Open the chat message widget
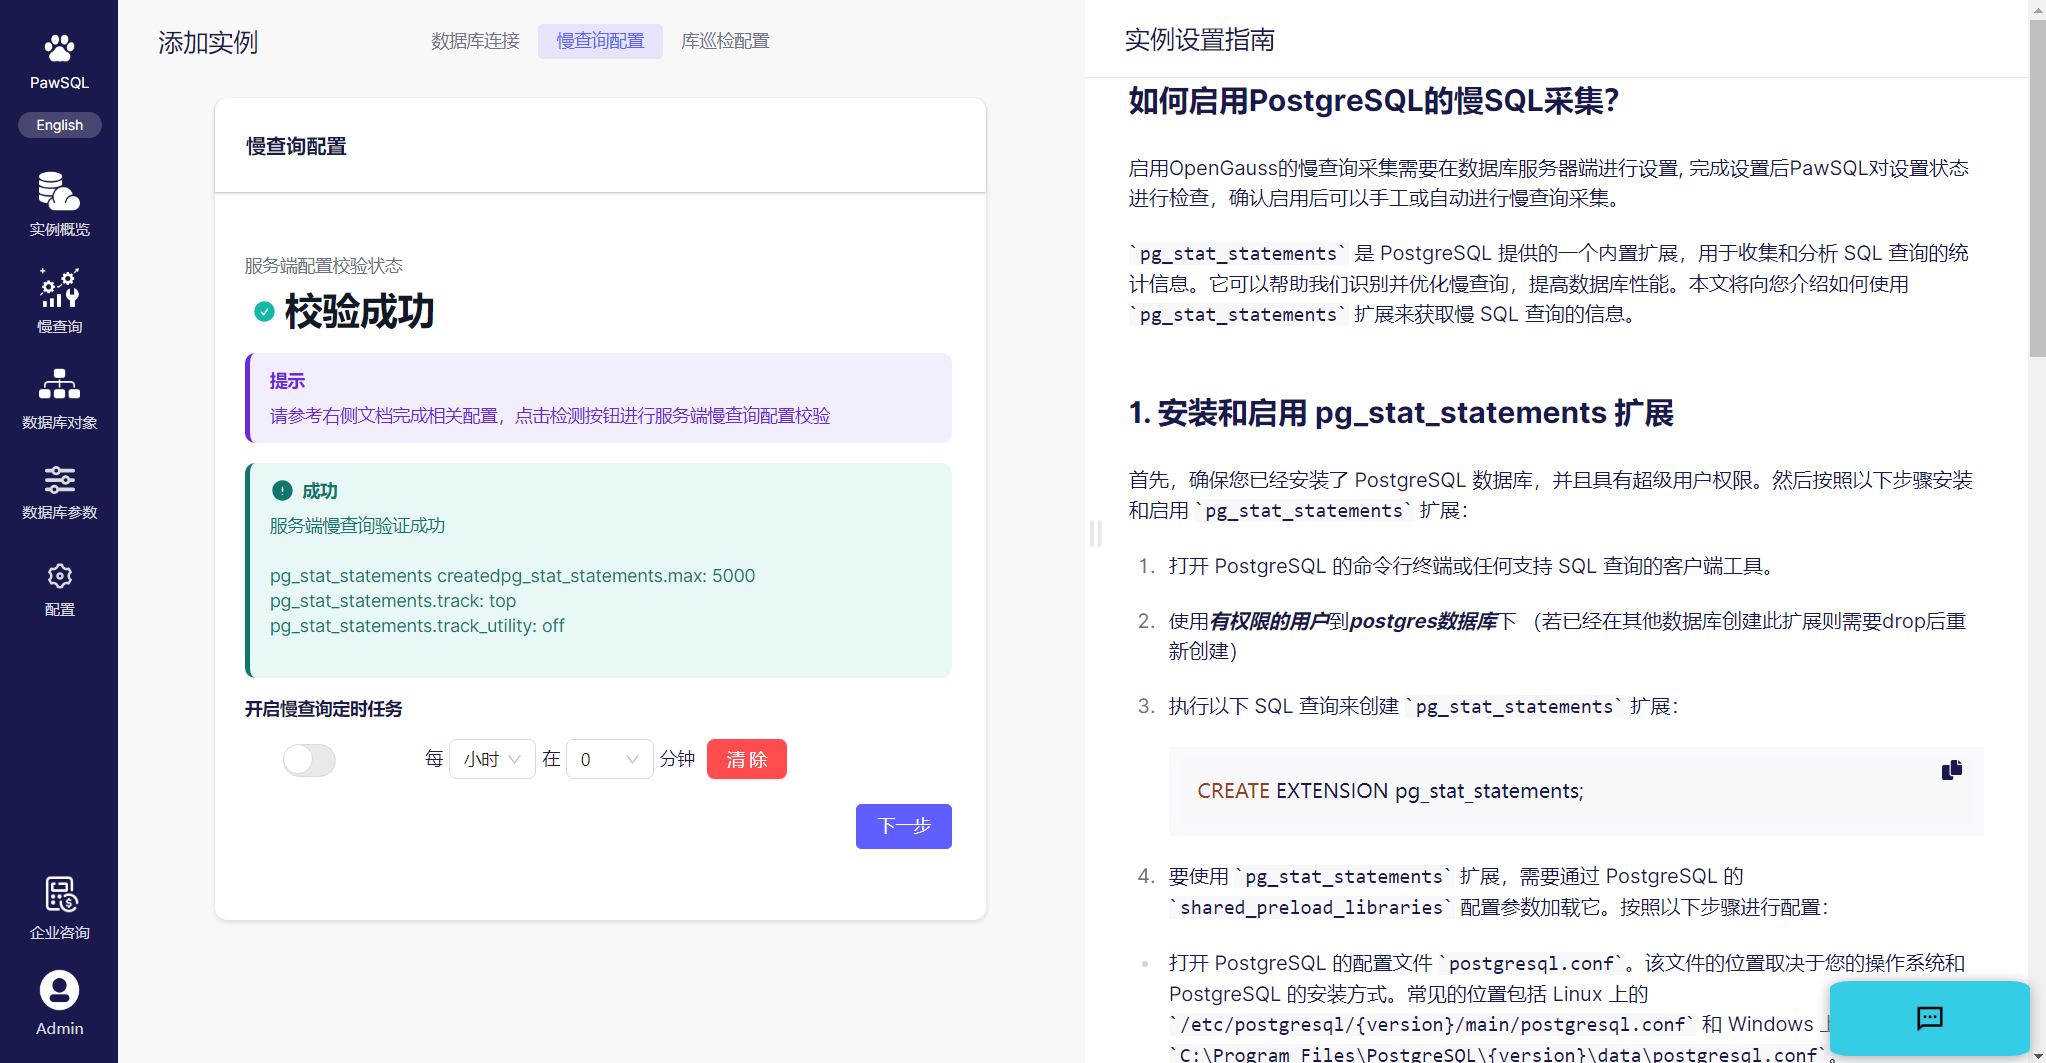The width and height of the screenshot is (2046, 1063). [1929, 1018]
